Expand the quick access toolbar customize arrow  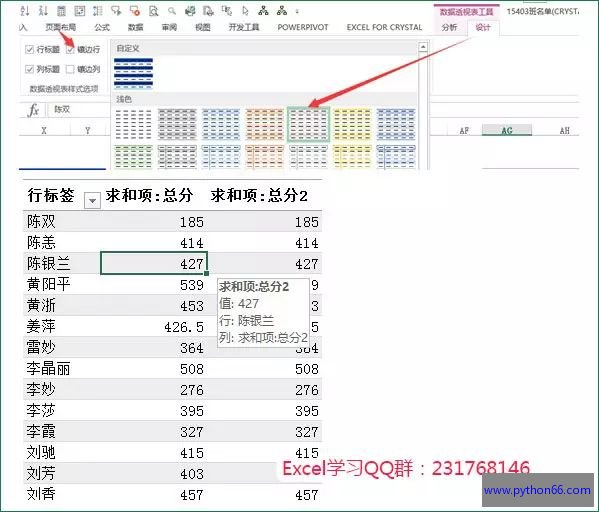tap(297, 11)
